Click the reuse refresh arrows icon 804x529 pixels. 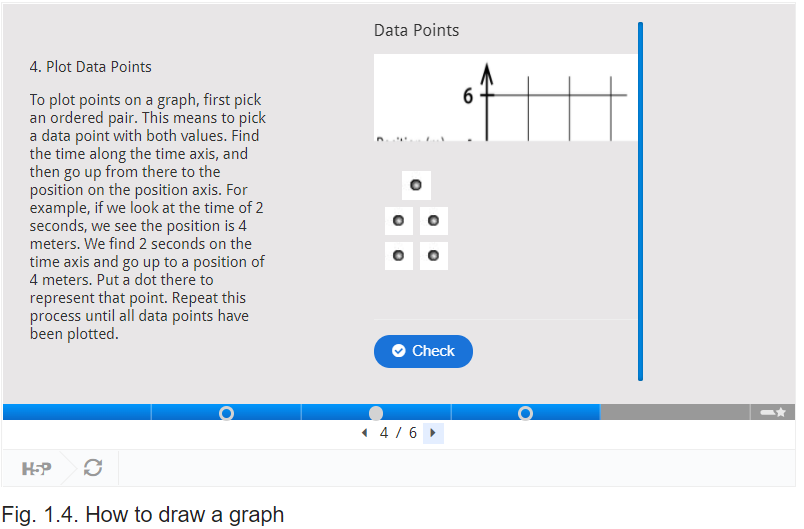click(93, 467)
